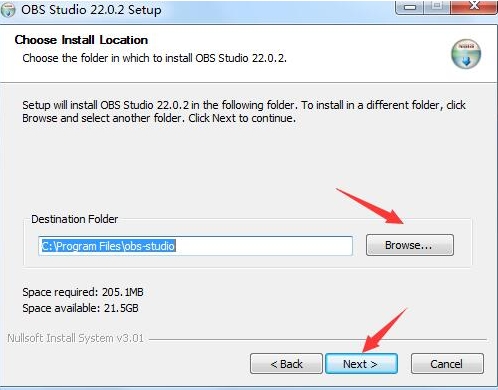Click the disabled maximize window button
The image size is (498, 390).
pyautogui.click(x=437, y=6)
